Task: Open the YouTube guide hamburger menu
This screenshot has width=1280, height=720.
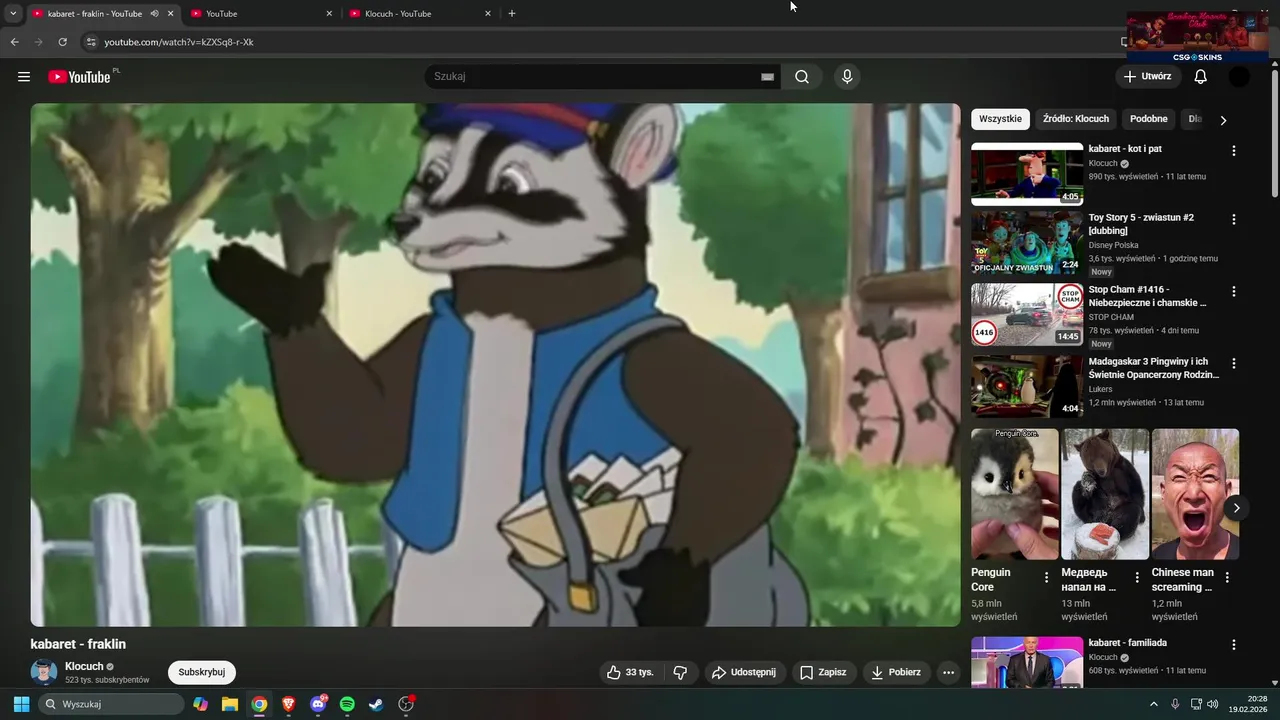Action: [24, 77]
